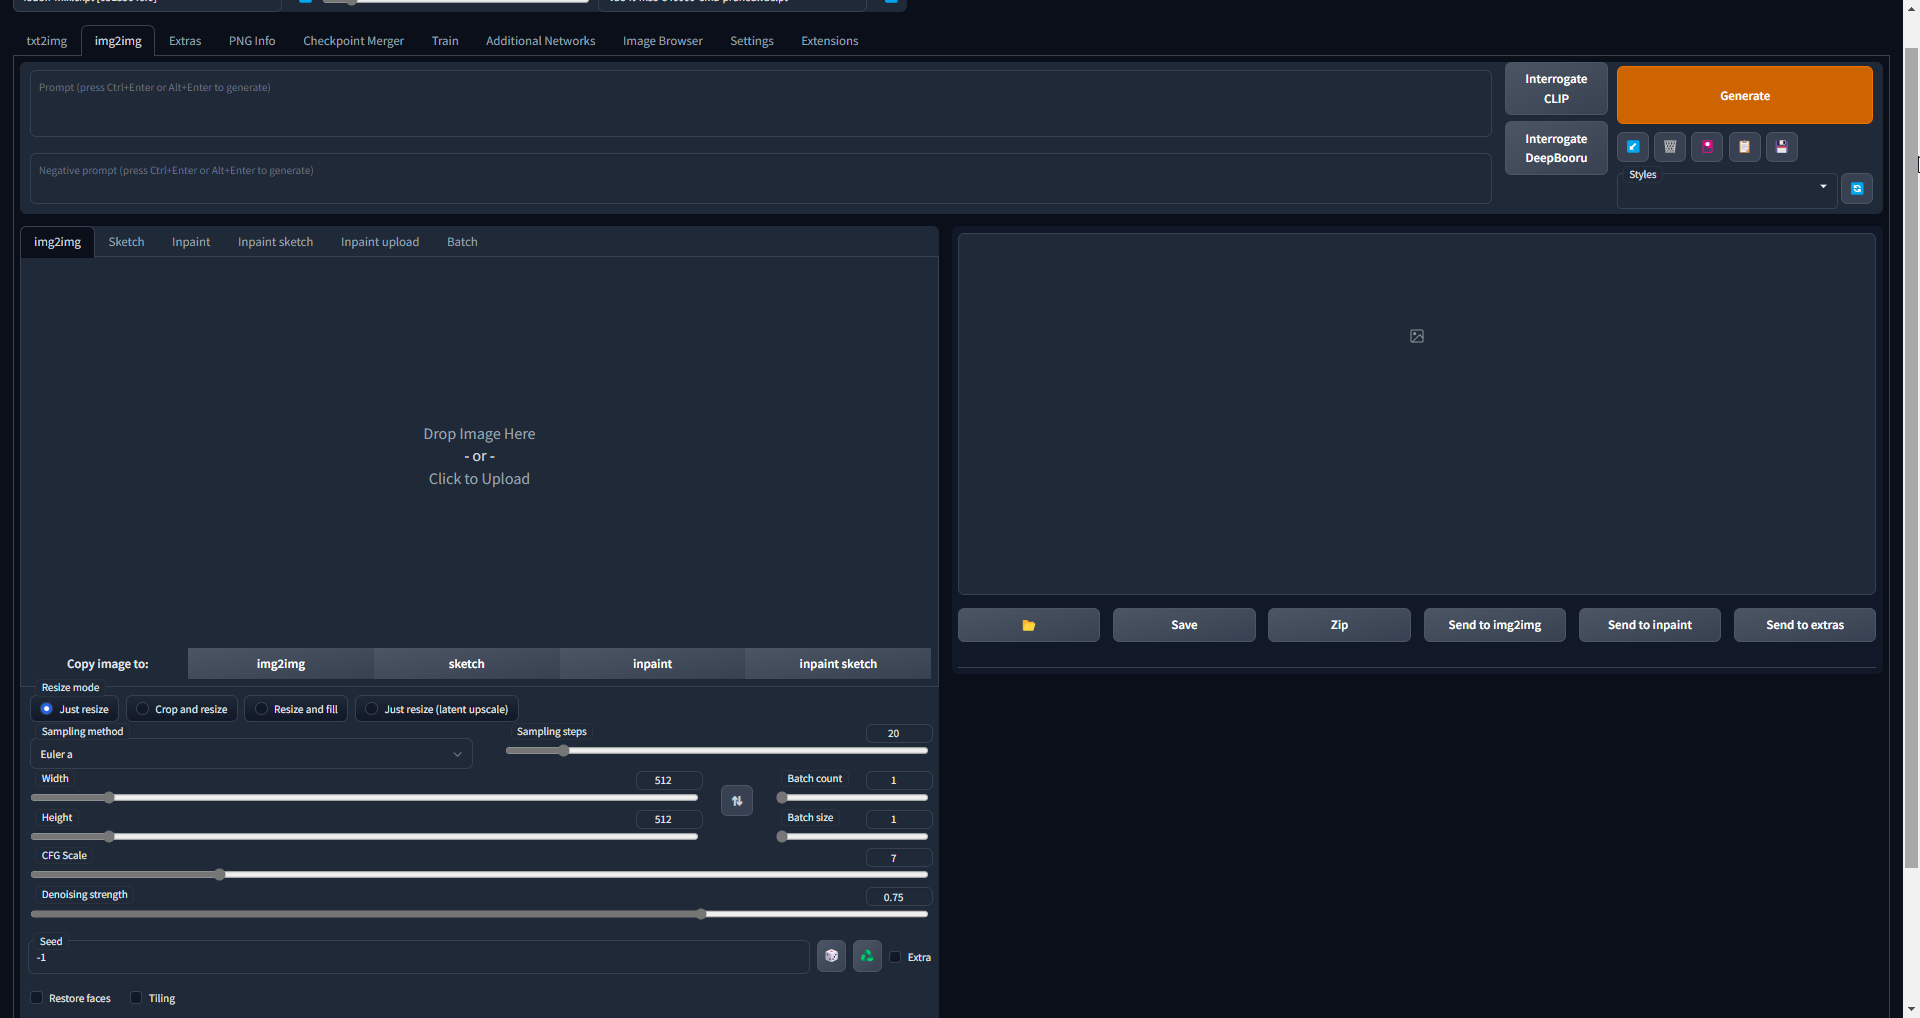Click Interrogate DeepBooru button
Viewport: 1920px width, 1018px height.
pos(1556,148)
